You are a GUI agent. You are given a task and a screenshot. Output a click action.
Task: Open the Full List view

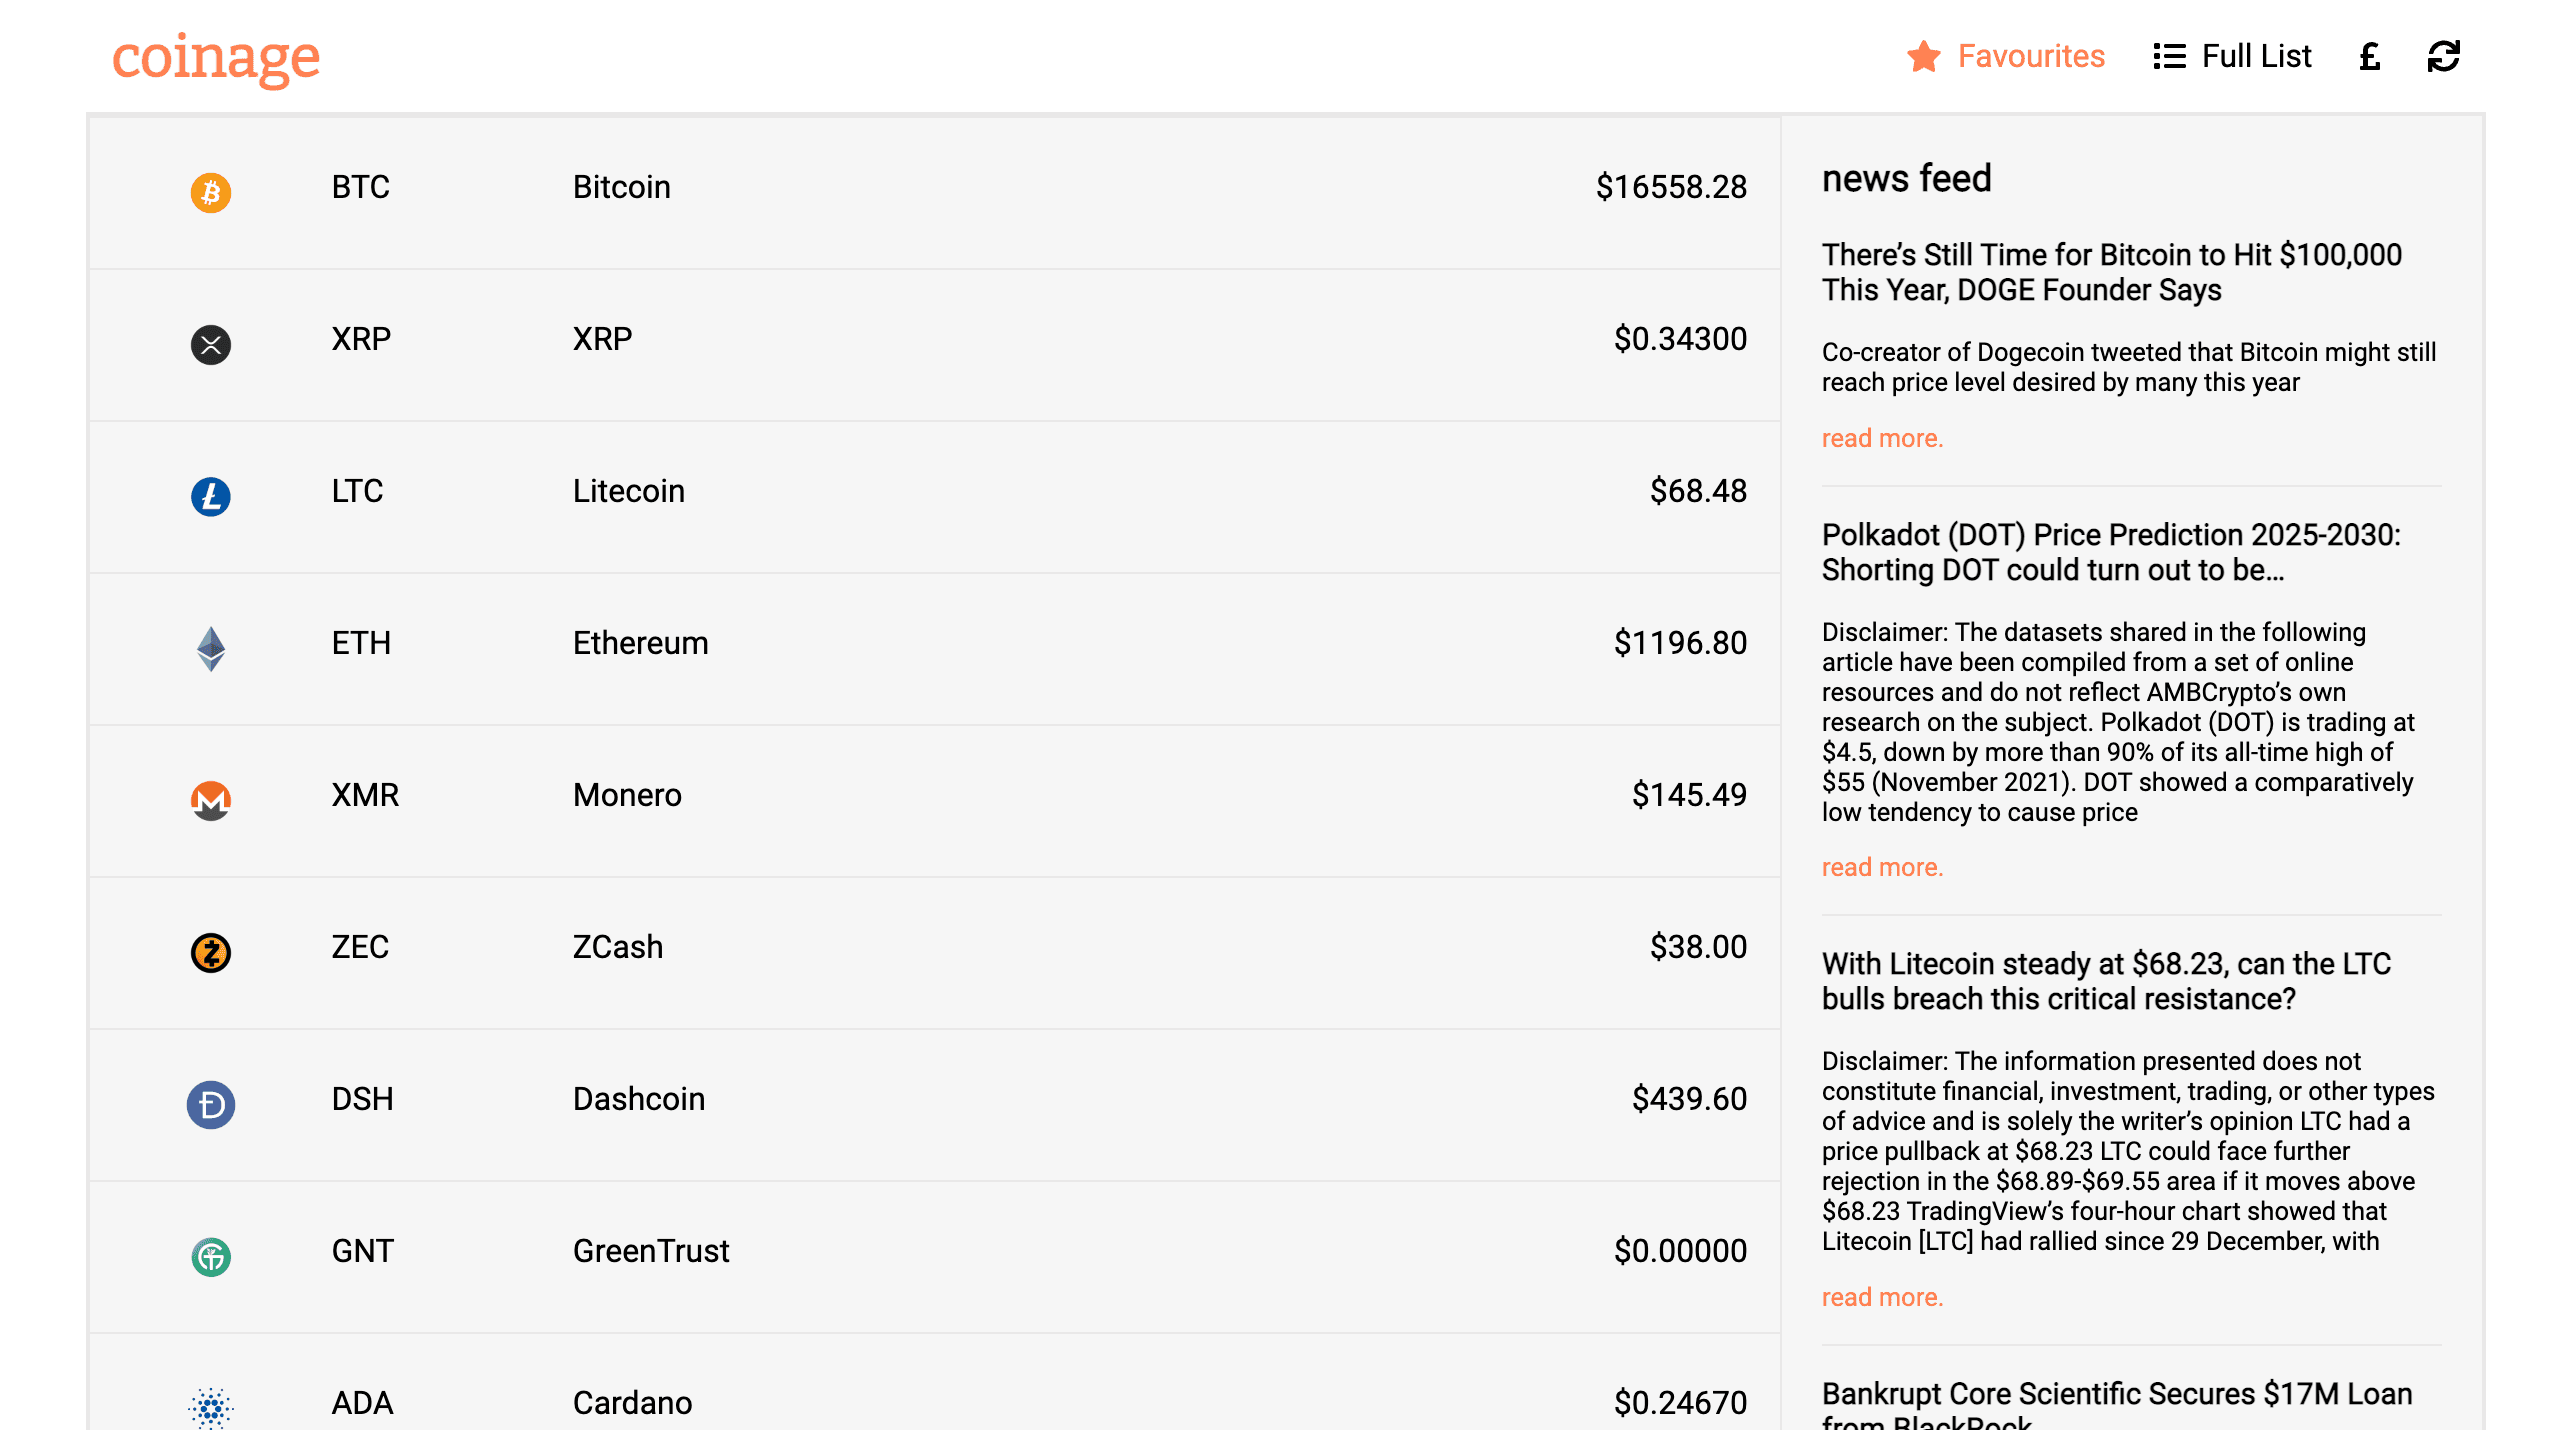tap(2232, 56)
